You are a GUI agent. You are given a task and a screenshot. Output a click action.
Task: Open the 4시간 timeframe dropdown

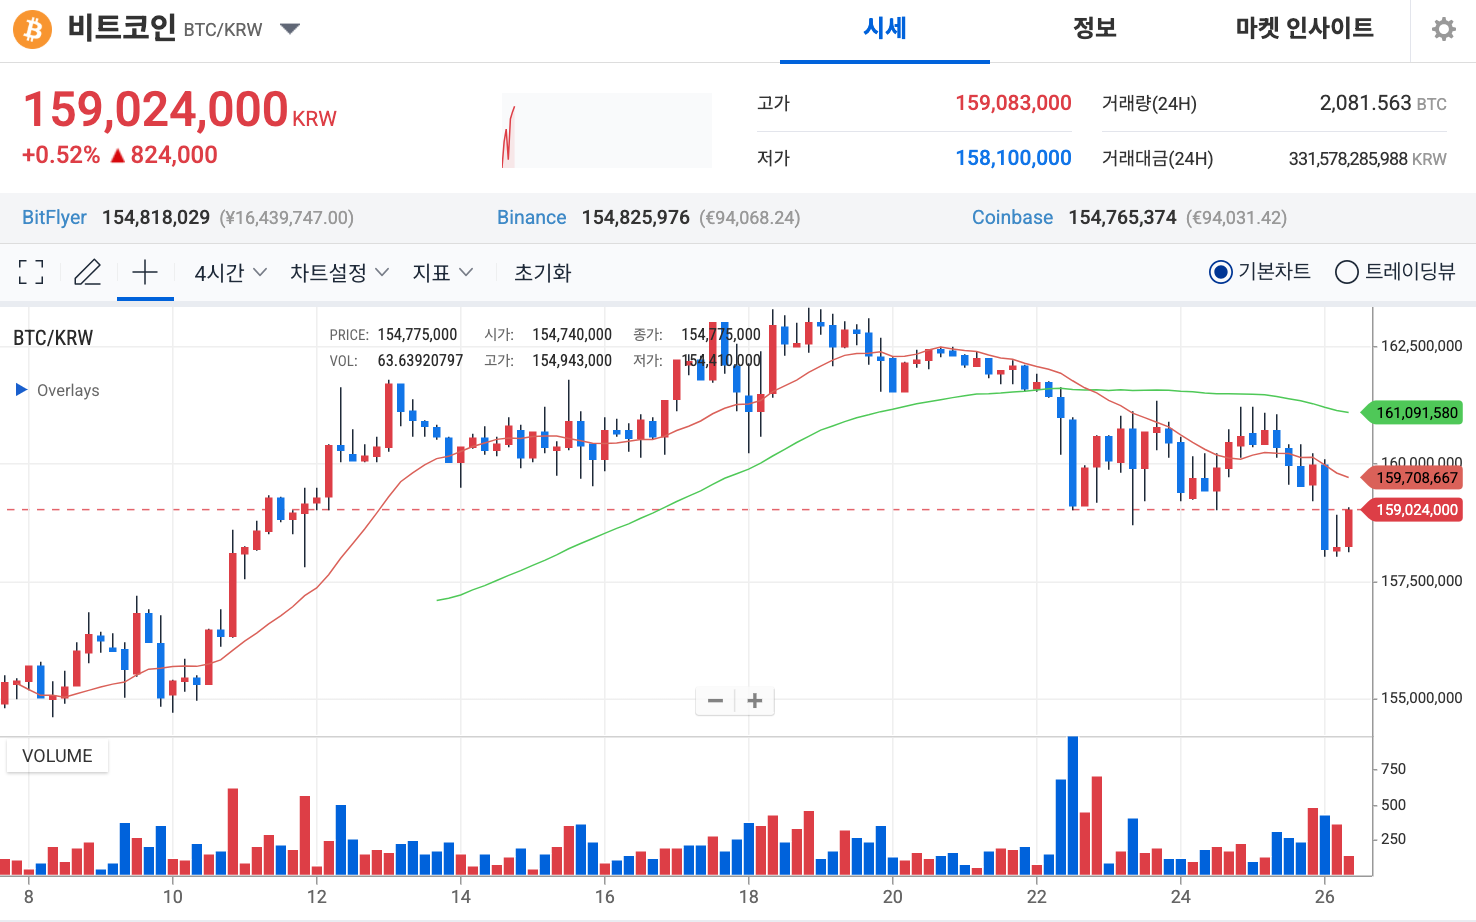[229, 271]
